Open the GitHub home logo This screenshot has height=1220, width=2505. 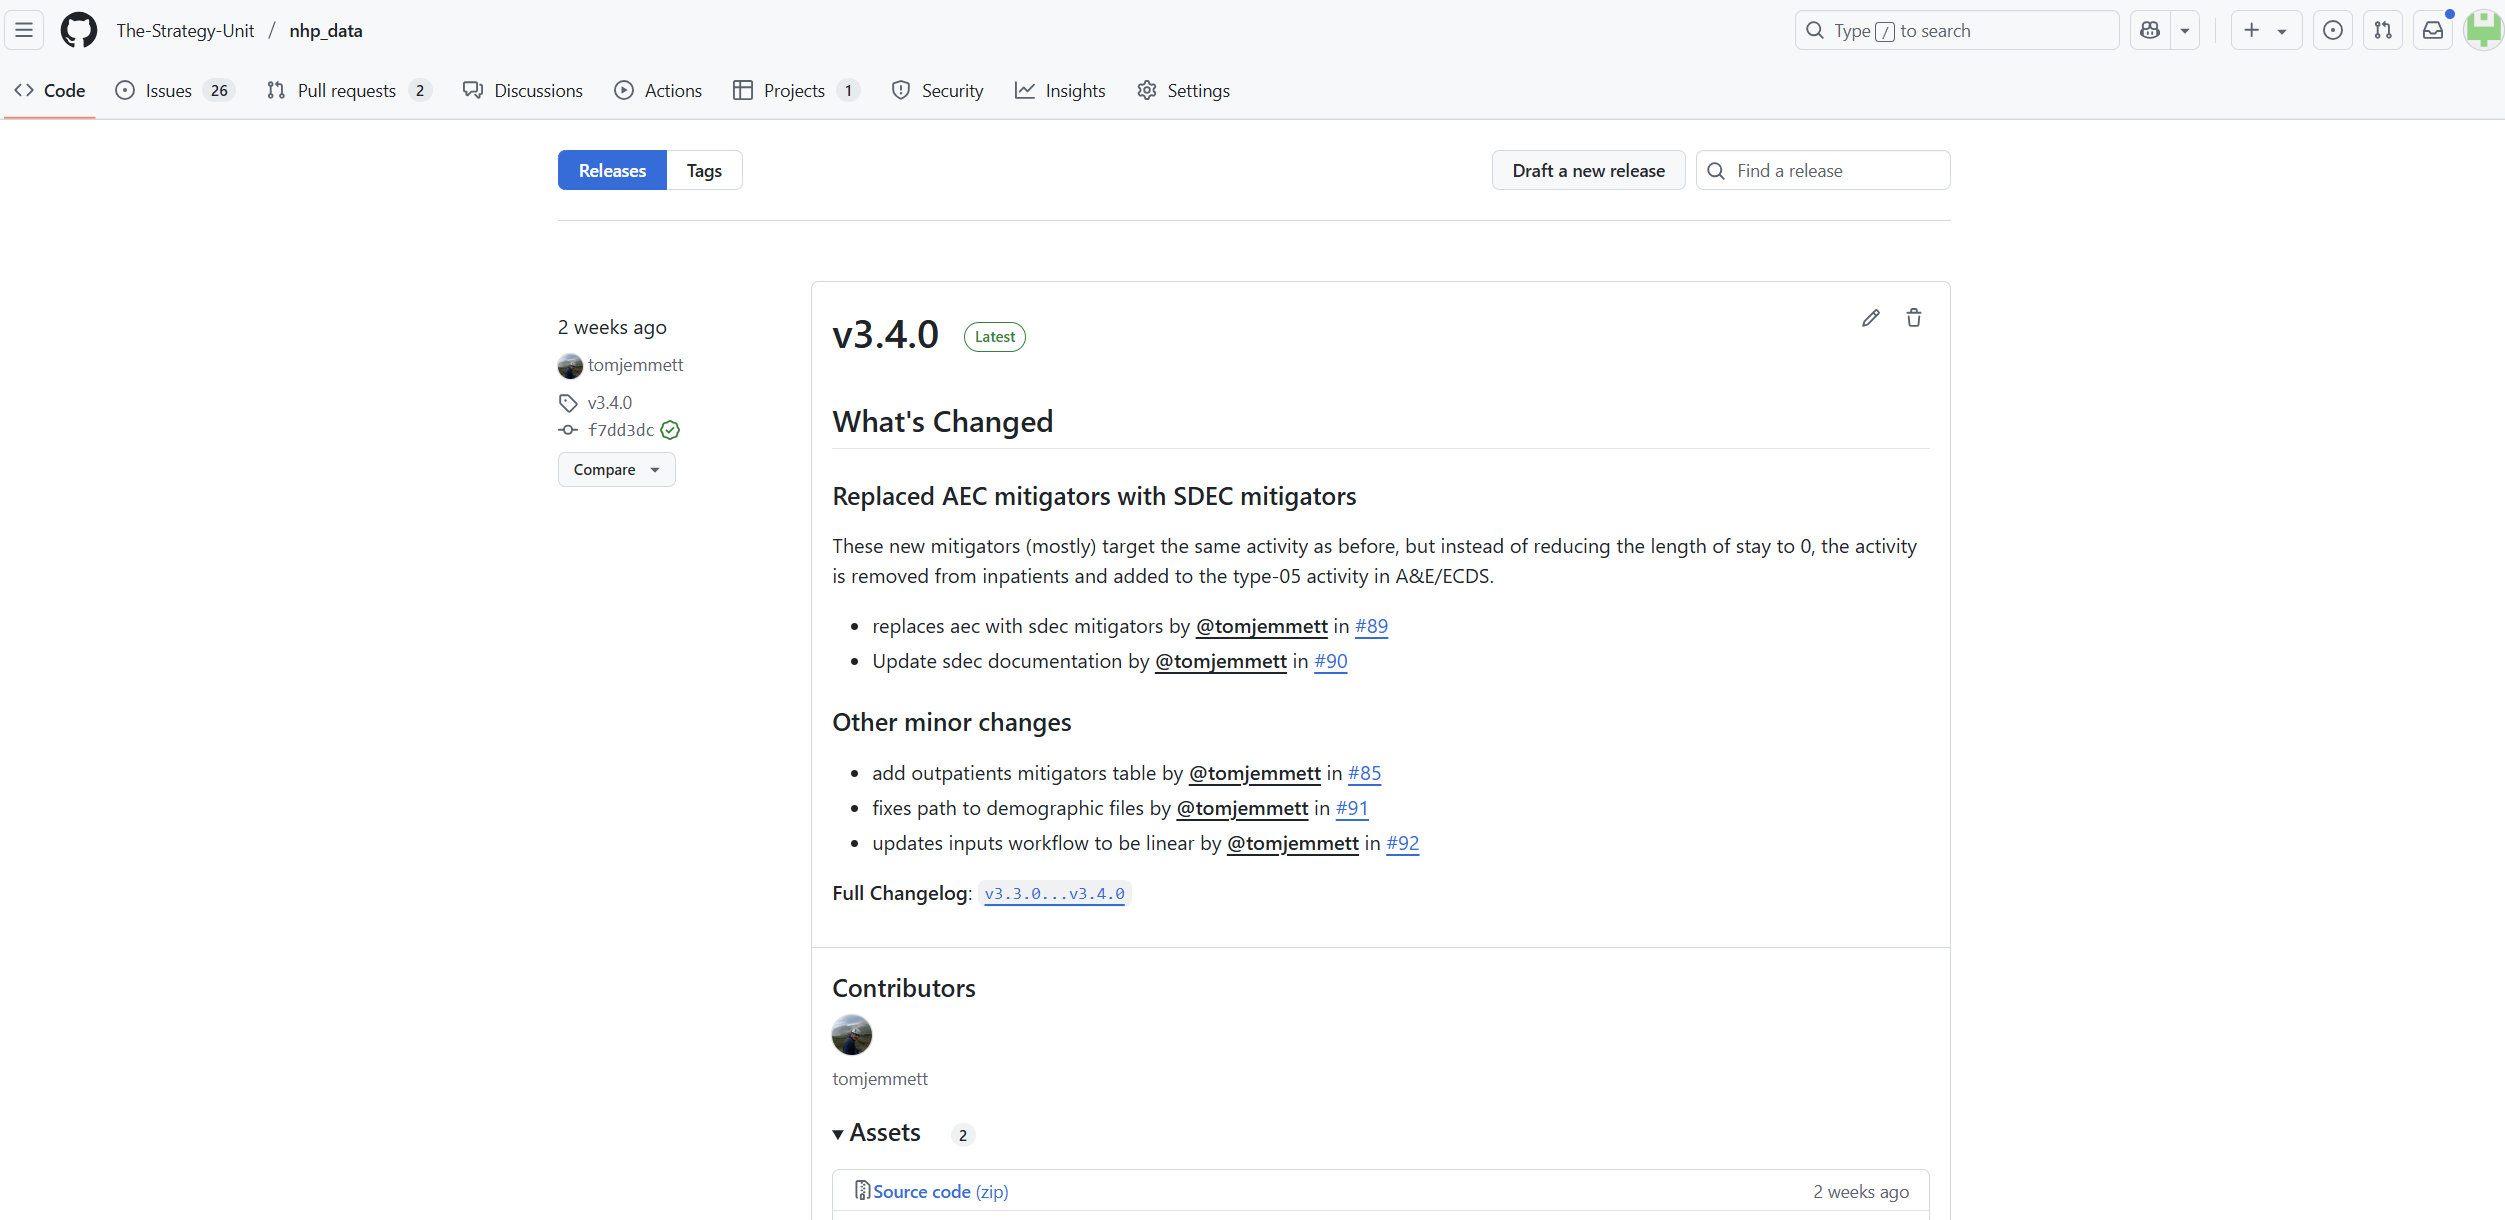(x=79, y=30)
